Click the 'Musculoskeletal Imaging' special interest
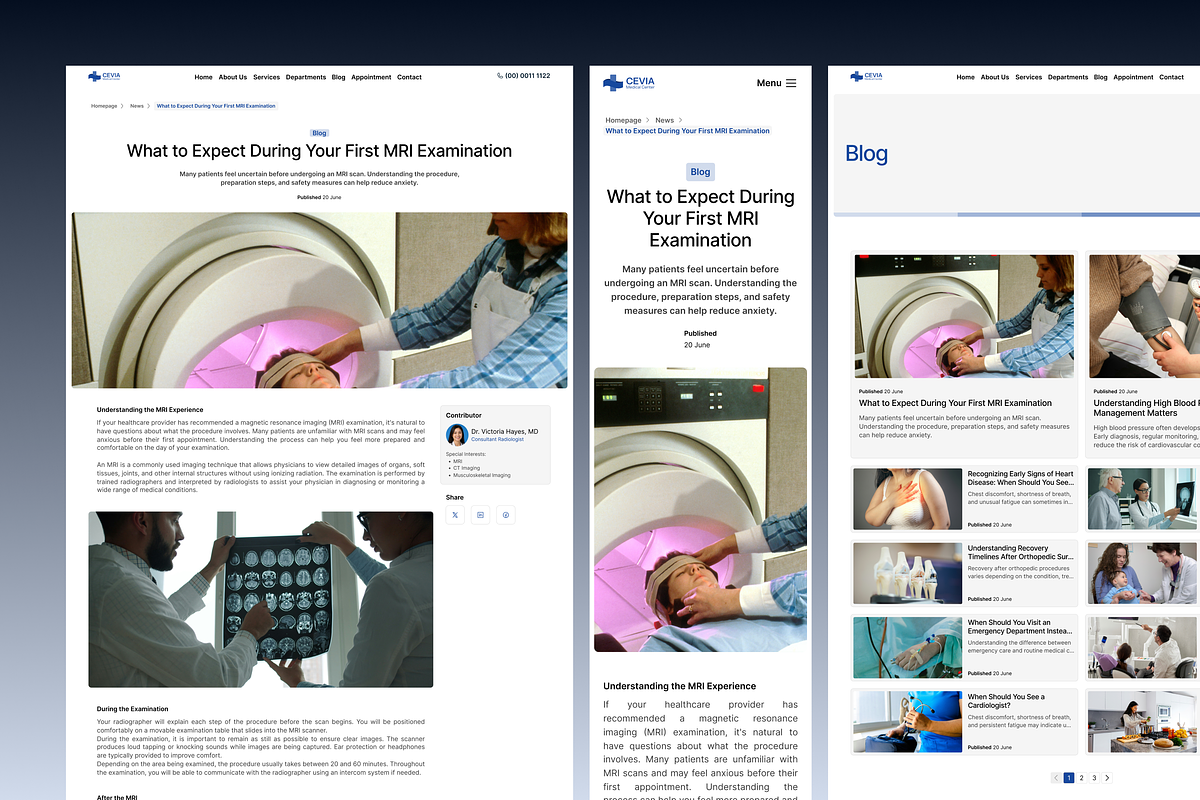The height and width of the screenshot is (800, 1200). 481,476
